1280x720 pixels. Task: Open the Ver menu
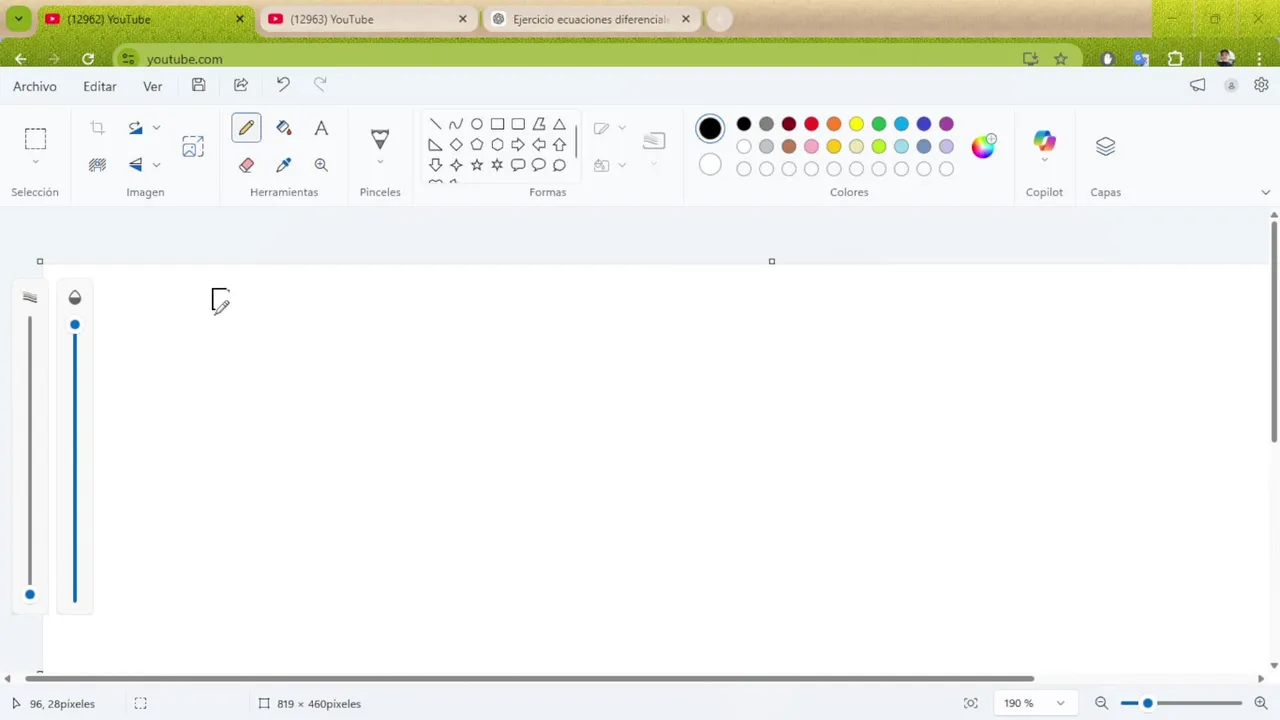153,87
